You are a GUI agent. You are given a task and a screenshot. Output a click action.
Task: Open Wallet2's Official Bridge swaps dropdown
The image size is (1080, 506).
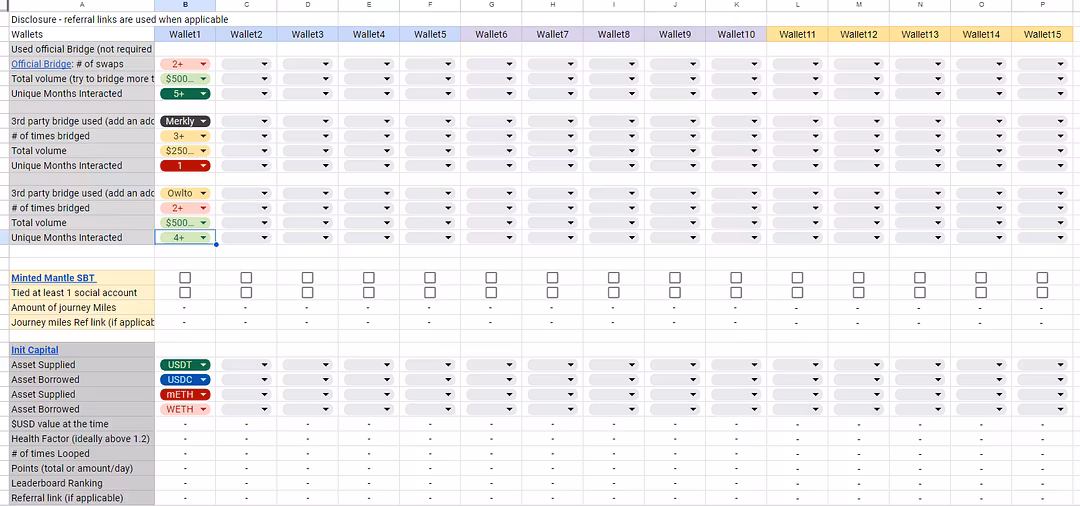246,64
